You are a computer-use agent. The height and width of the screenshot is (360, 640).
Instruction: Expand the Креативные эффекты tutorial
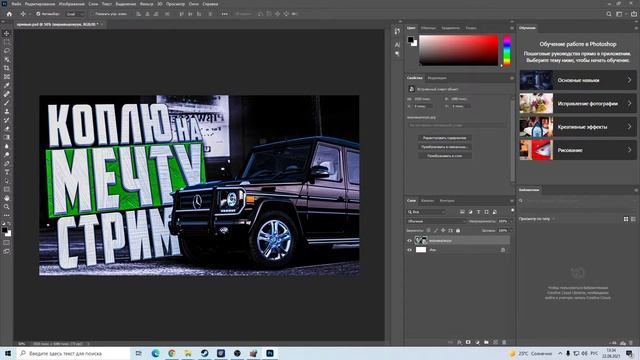point(578,127)
